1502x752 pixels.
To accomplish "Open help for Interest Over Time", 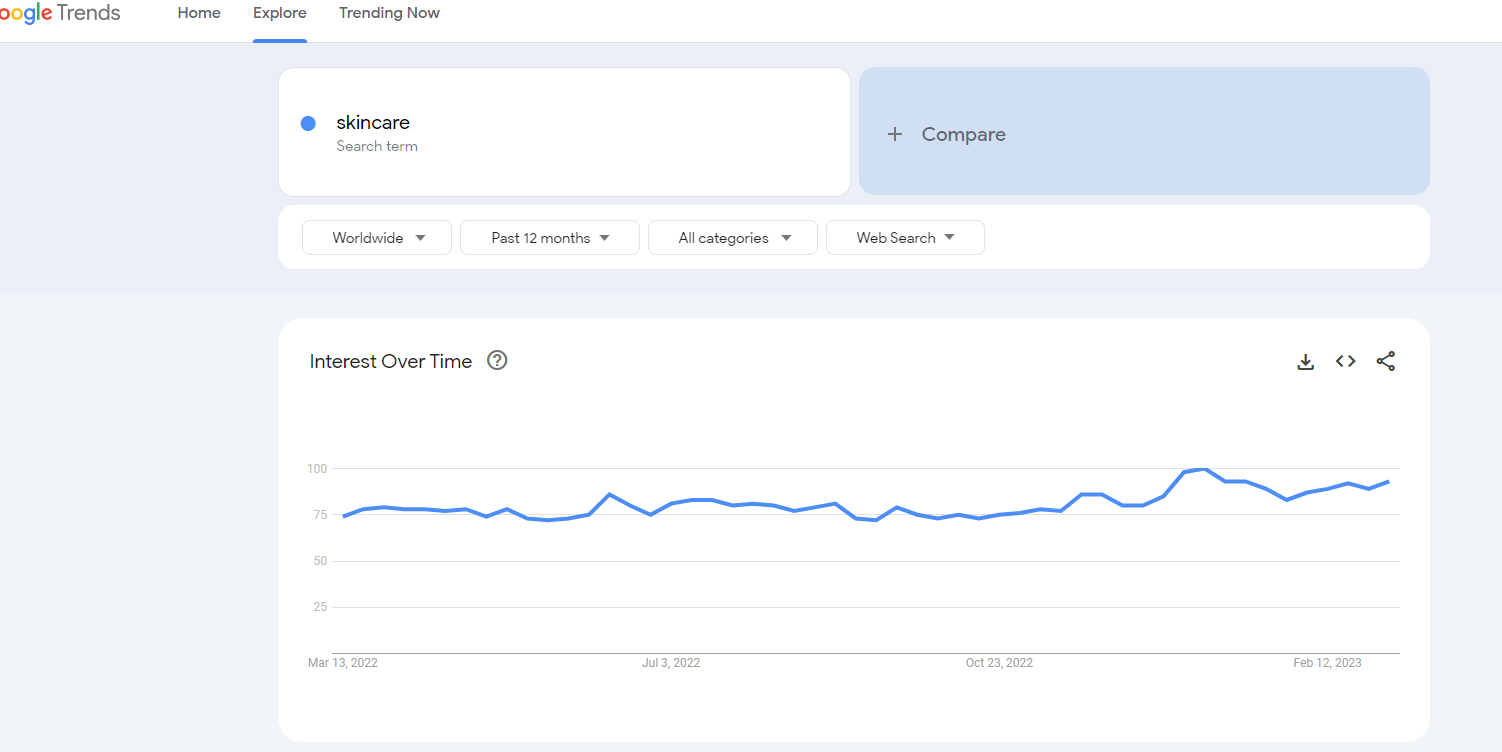I will point(497,361).
